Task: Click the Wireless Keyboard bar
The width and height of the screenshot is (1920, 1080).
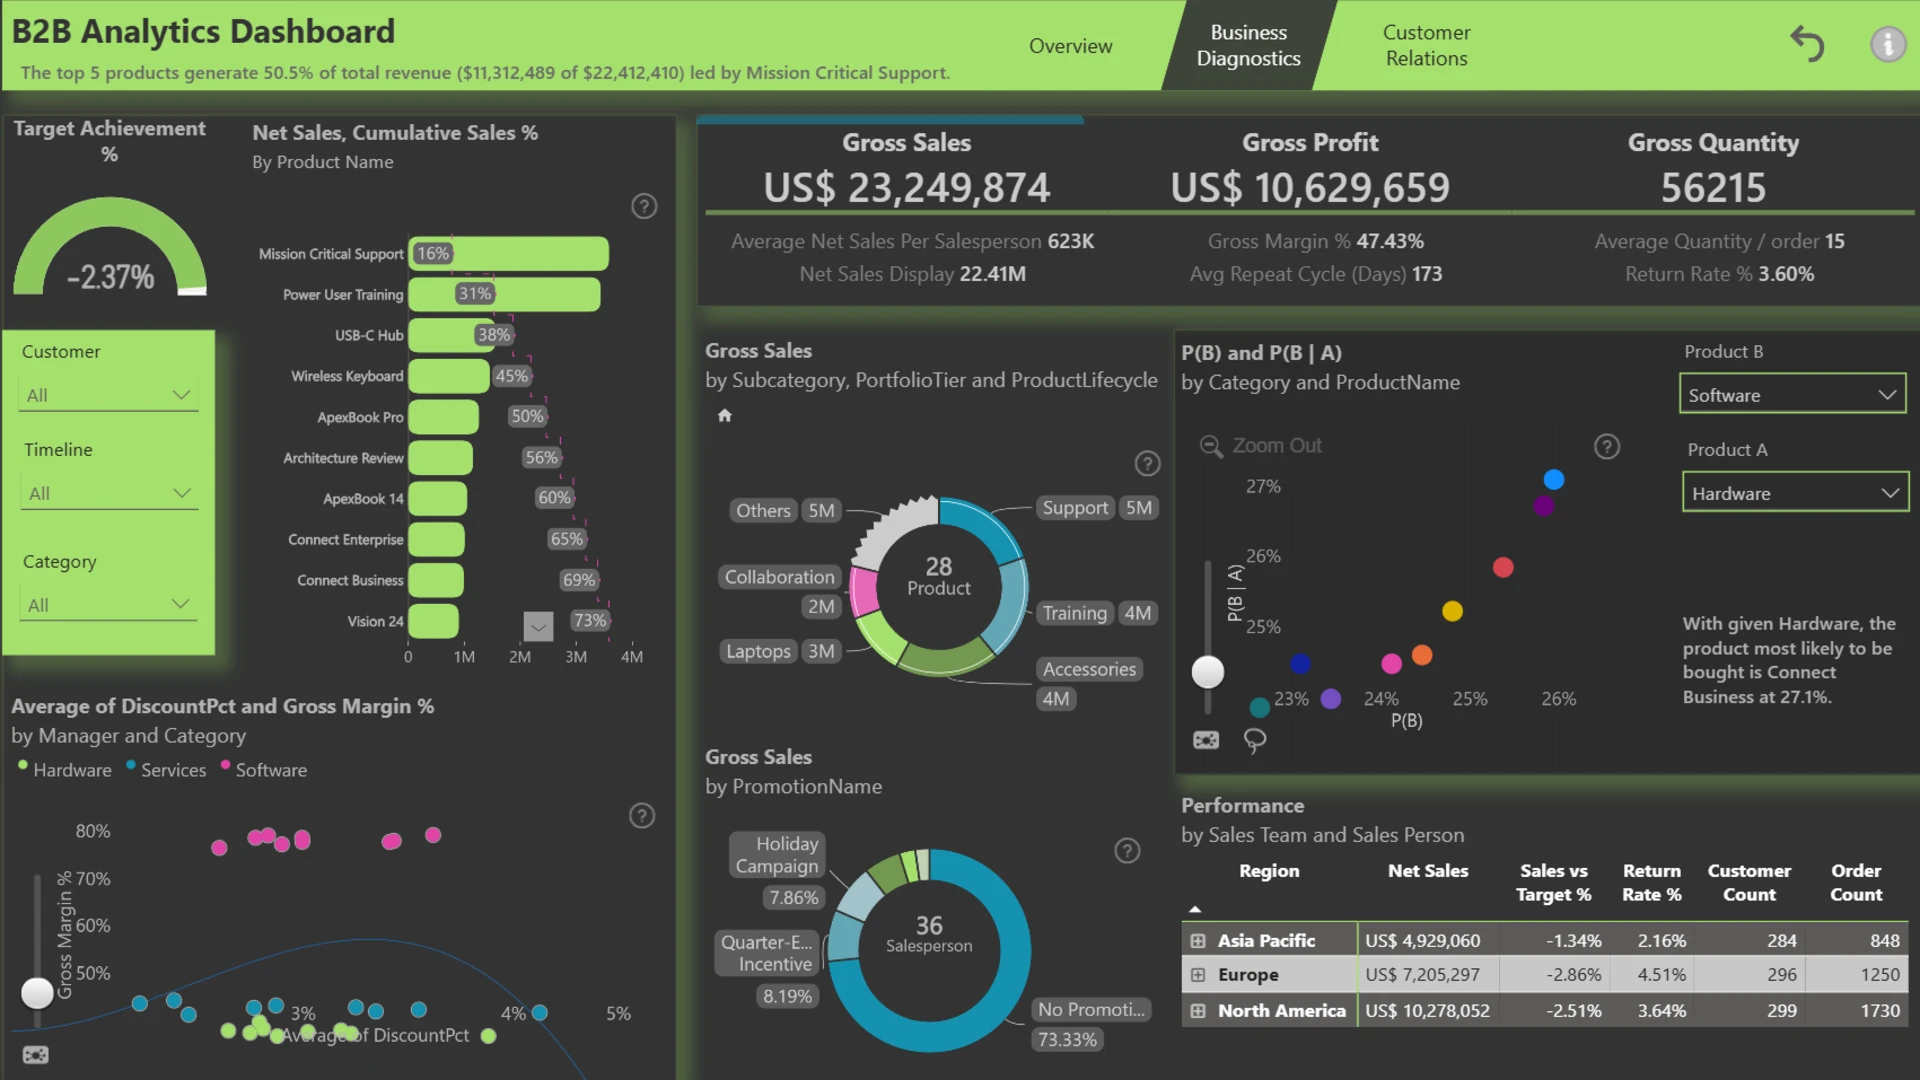Action: point(448,376)
